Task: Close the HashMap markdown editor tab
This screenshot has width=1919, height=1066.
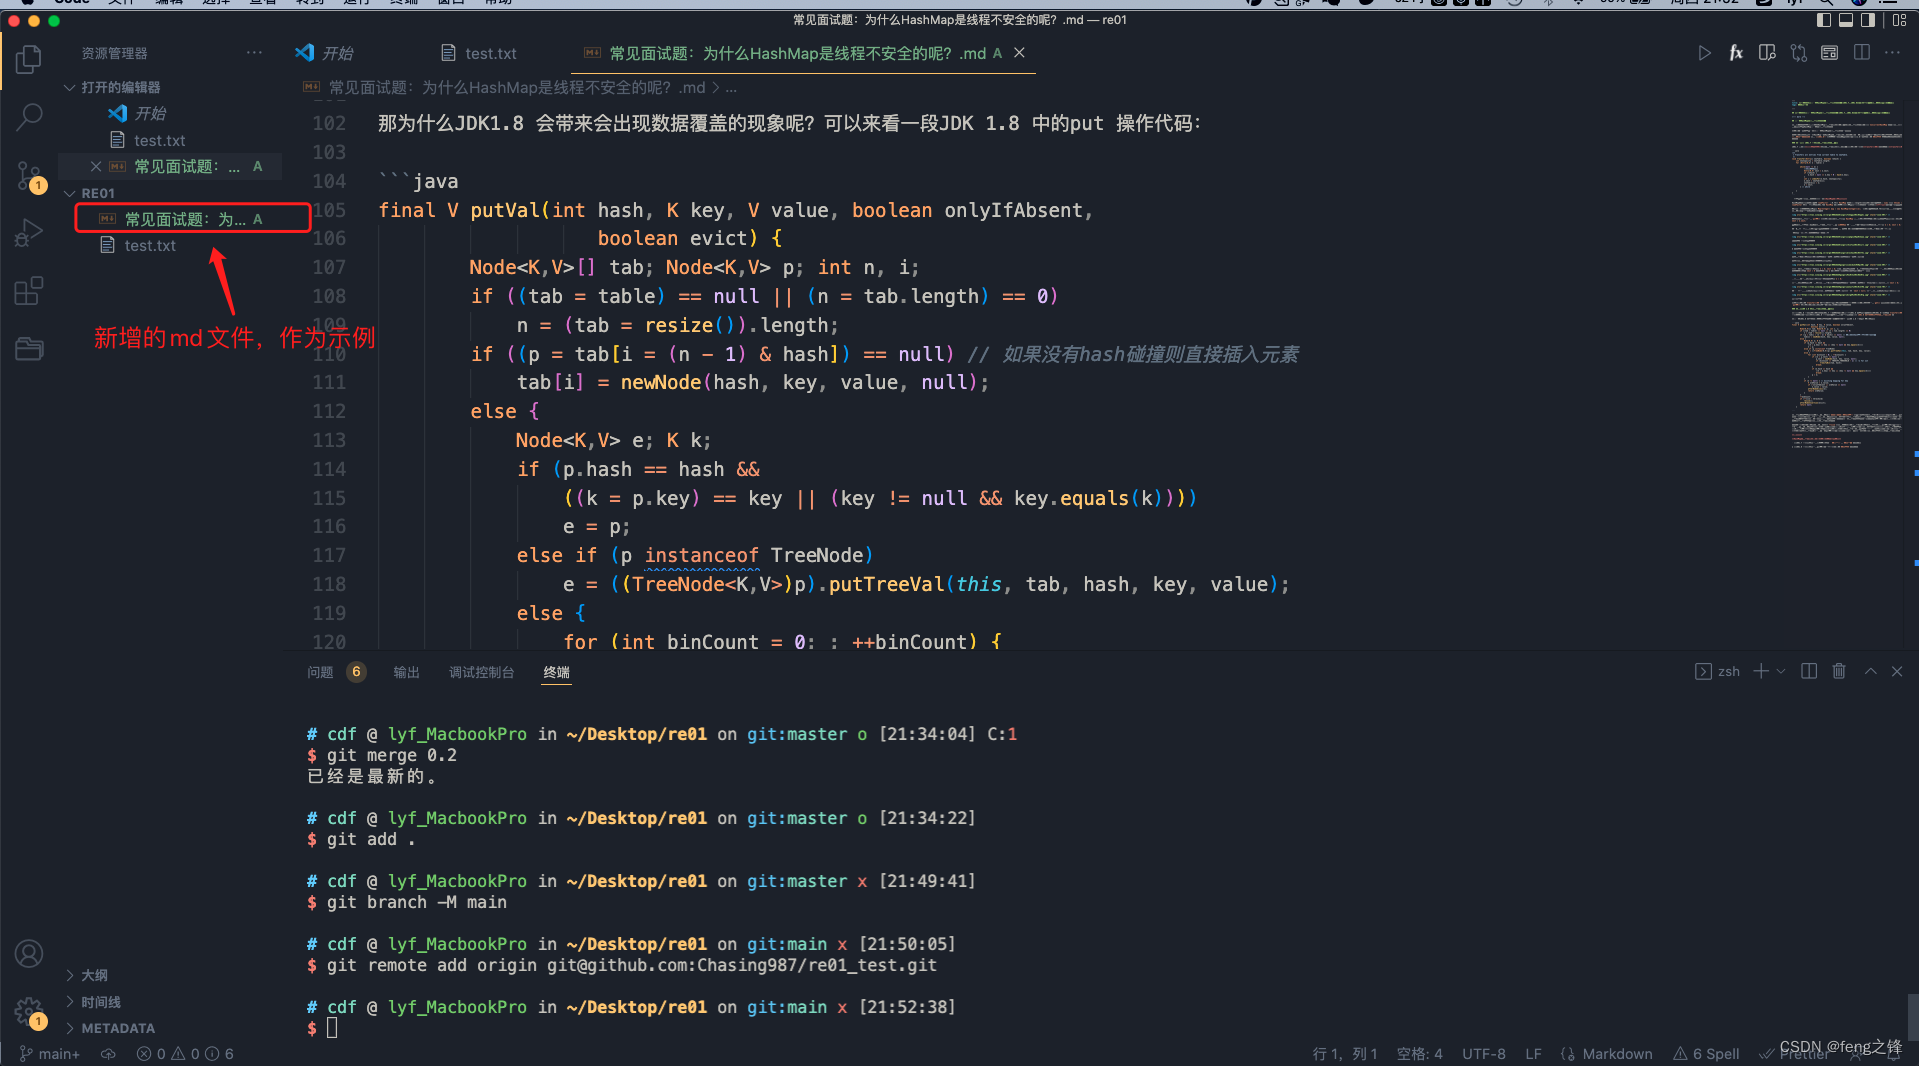Action: point(1019,53)
